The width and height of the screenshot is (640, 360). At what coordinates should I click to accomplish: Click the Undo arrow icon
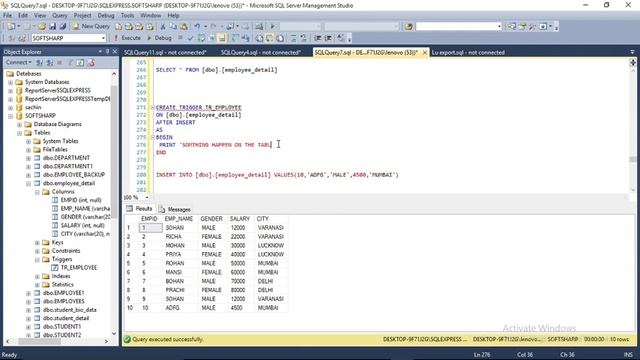coord(197,27)
